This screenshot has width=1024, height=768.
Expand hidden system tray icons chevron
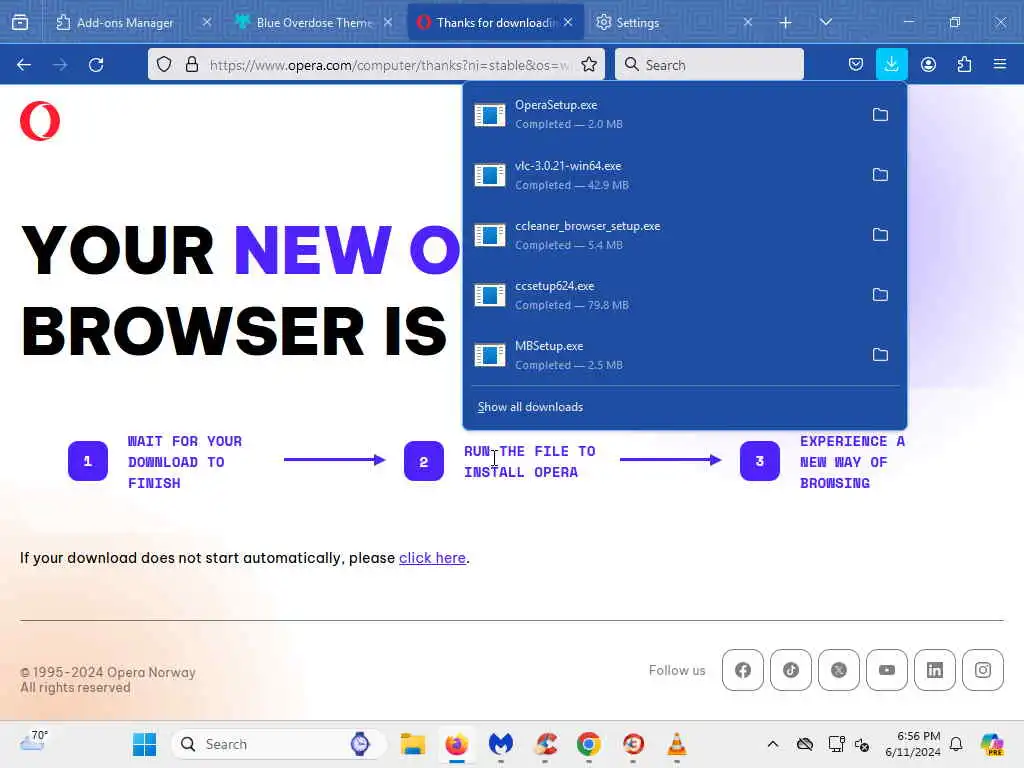click(773, 744)
